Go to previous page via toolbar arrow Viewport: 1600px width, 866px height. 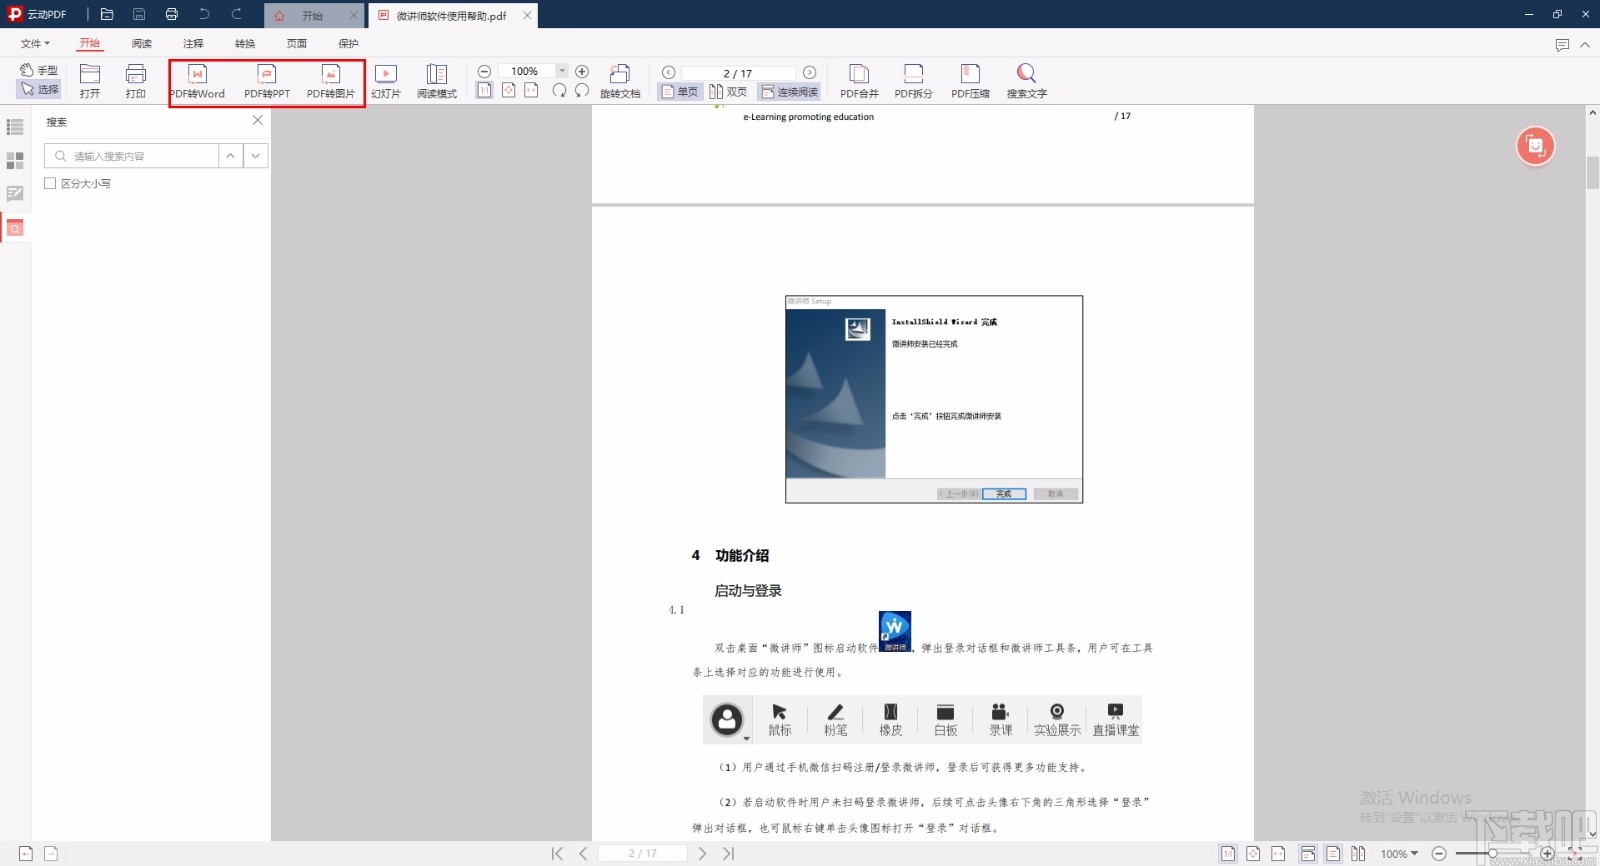[x=669, y=72]
